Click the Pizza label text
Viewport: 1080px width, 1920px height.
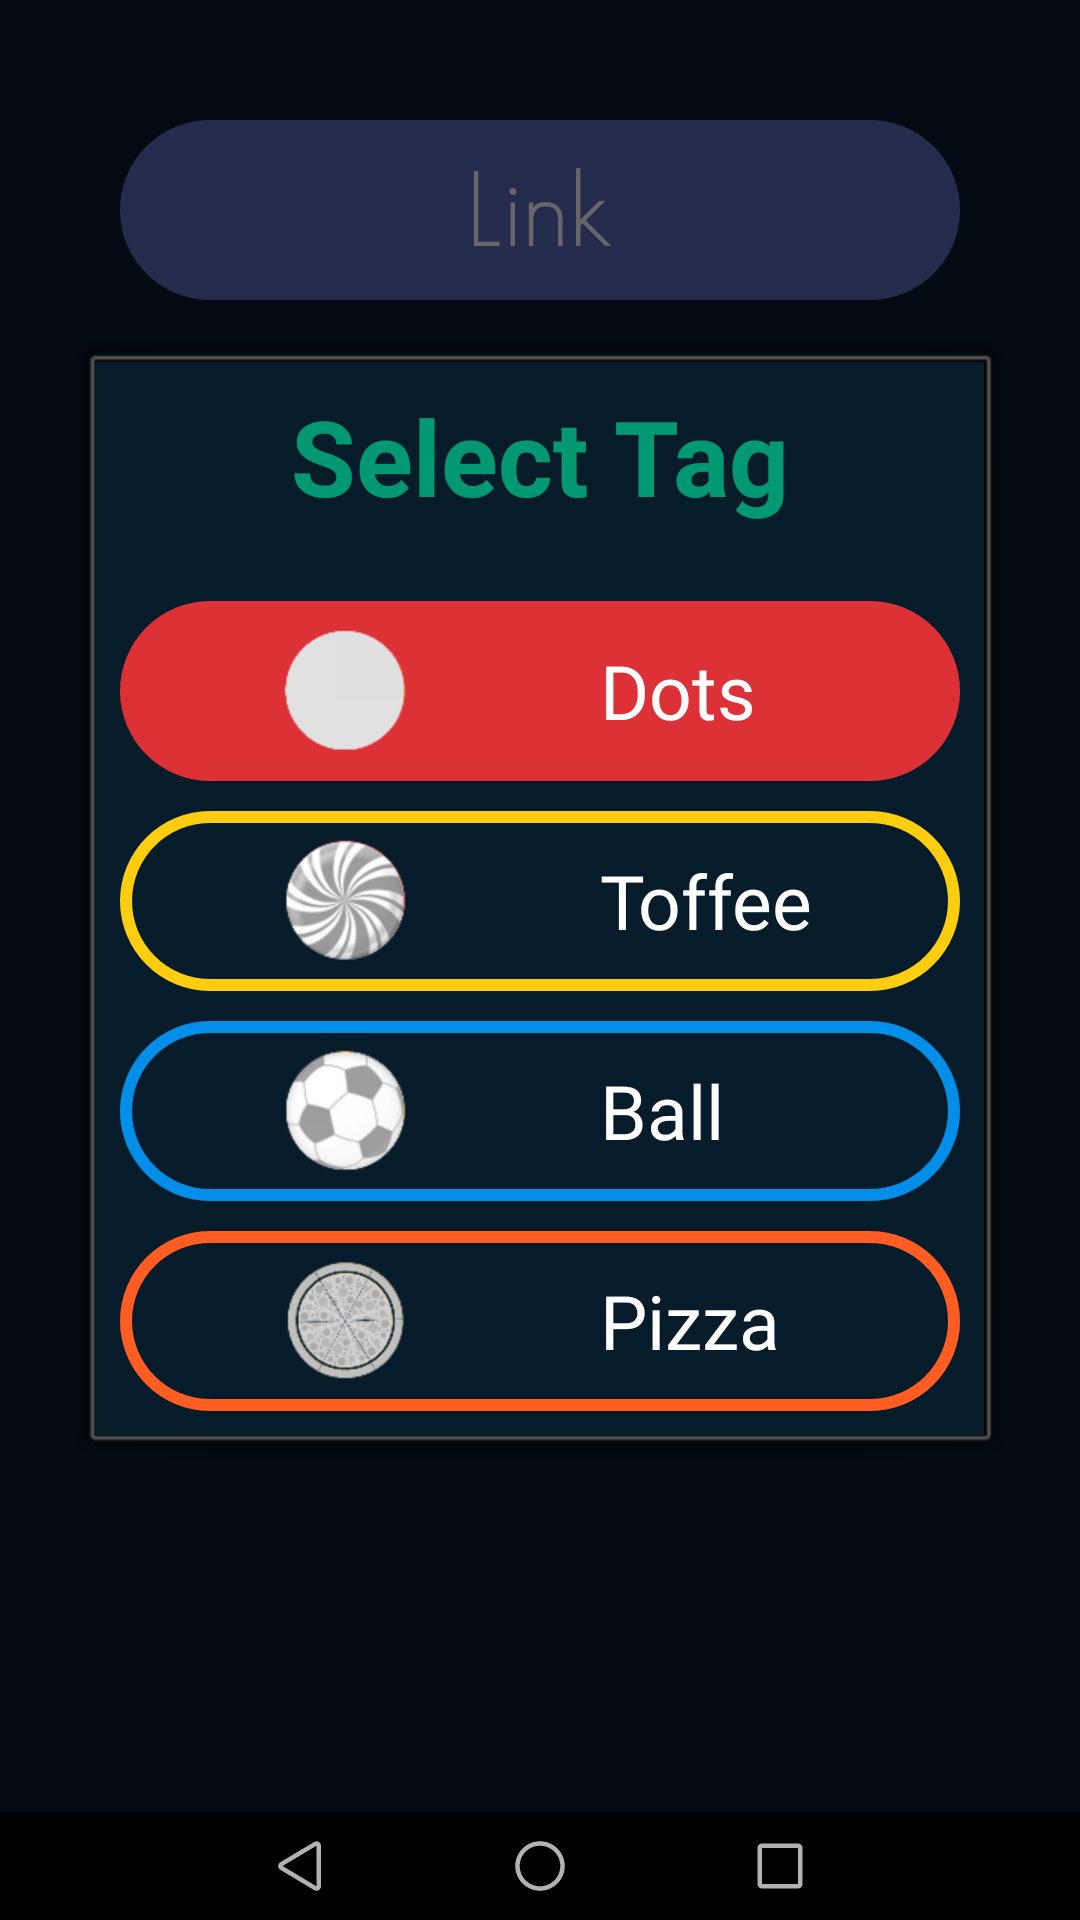689,1323
